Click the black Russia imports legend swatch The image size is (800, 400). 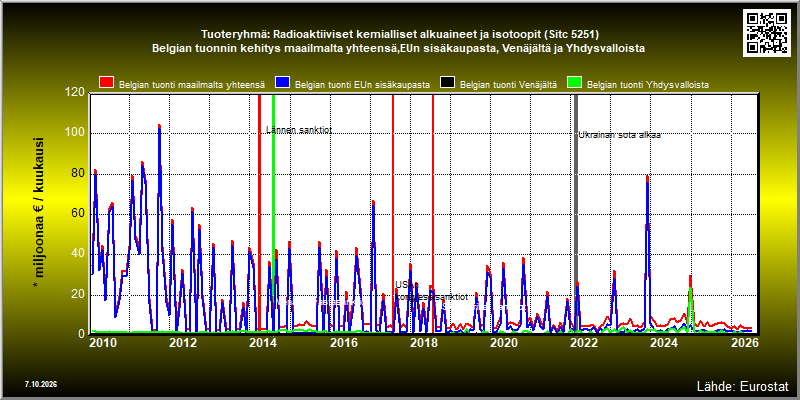click(447, 83)
